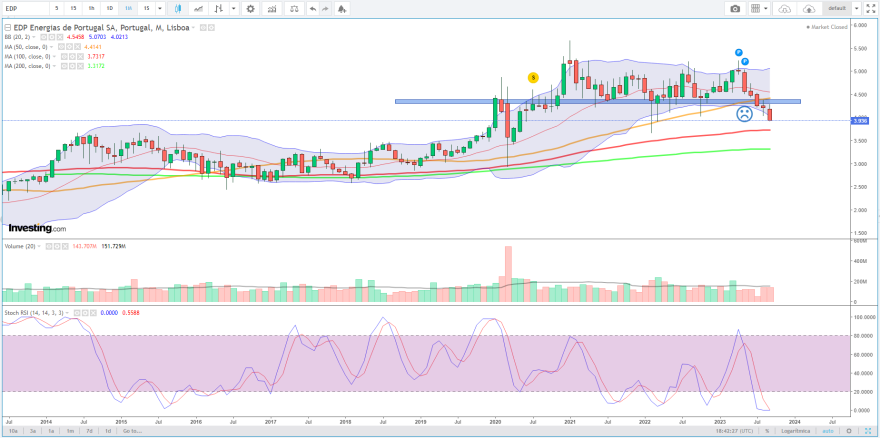The image size is (880, 438).
Task: Select the 1M monthly interval
Action: (129, 8)
